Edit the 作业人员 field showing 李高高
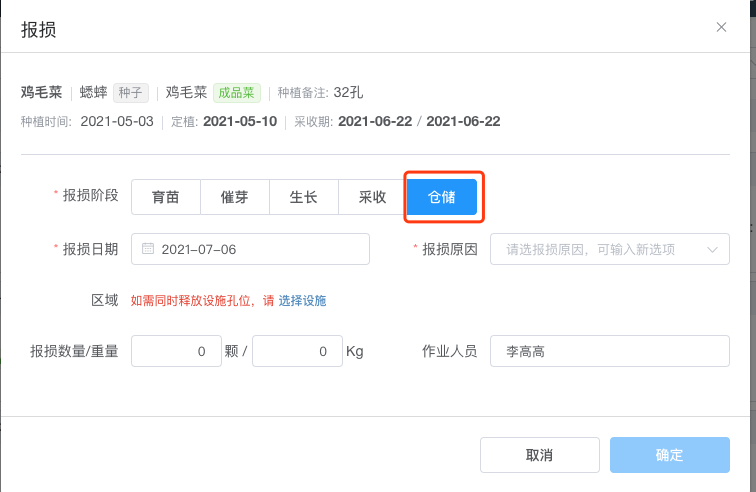756x492 pixels. [609, 351]
